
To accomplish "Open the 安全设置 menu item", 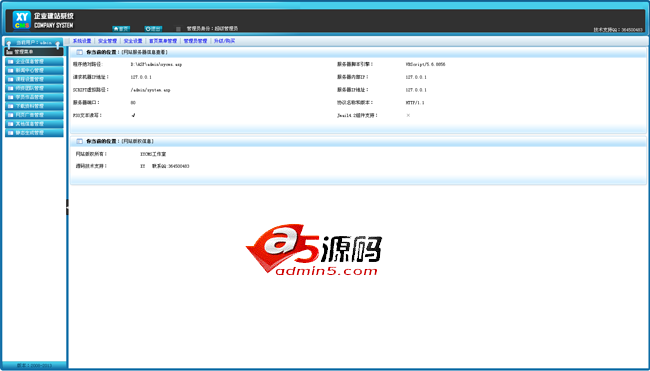I will pyautogui.click(x=133, y=41).
